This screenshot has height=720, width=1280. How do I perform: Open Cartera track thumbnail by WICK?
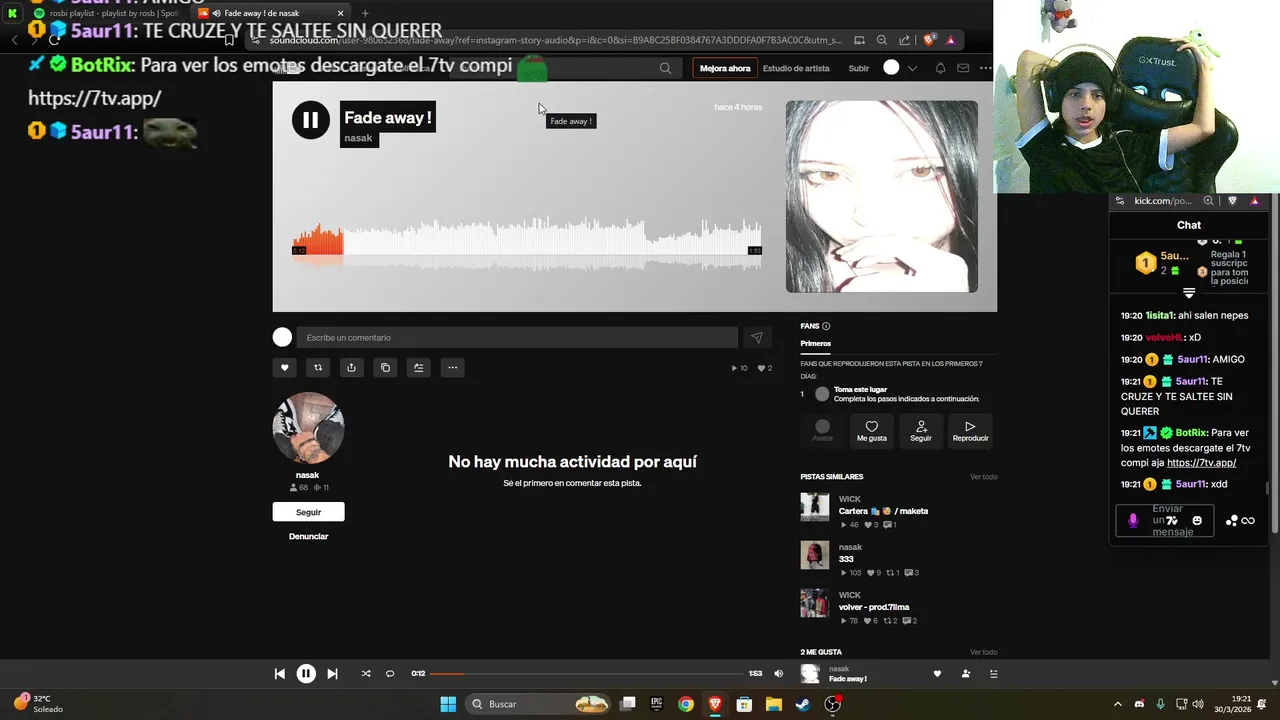[815, 507]
